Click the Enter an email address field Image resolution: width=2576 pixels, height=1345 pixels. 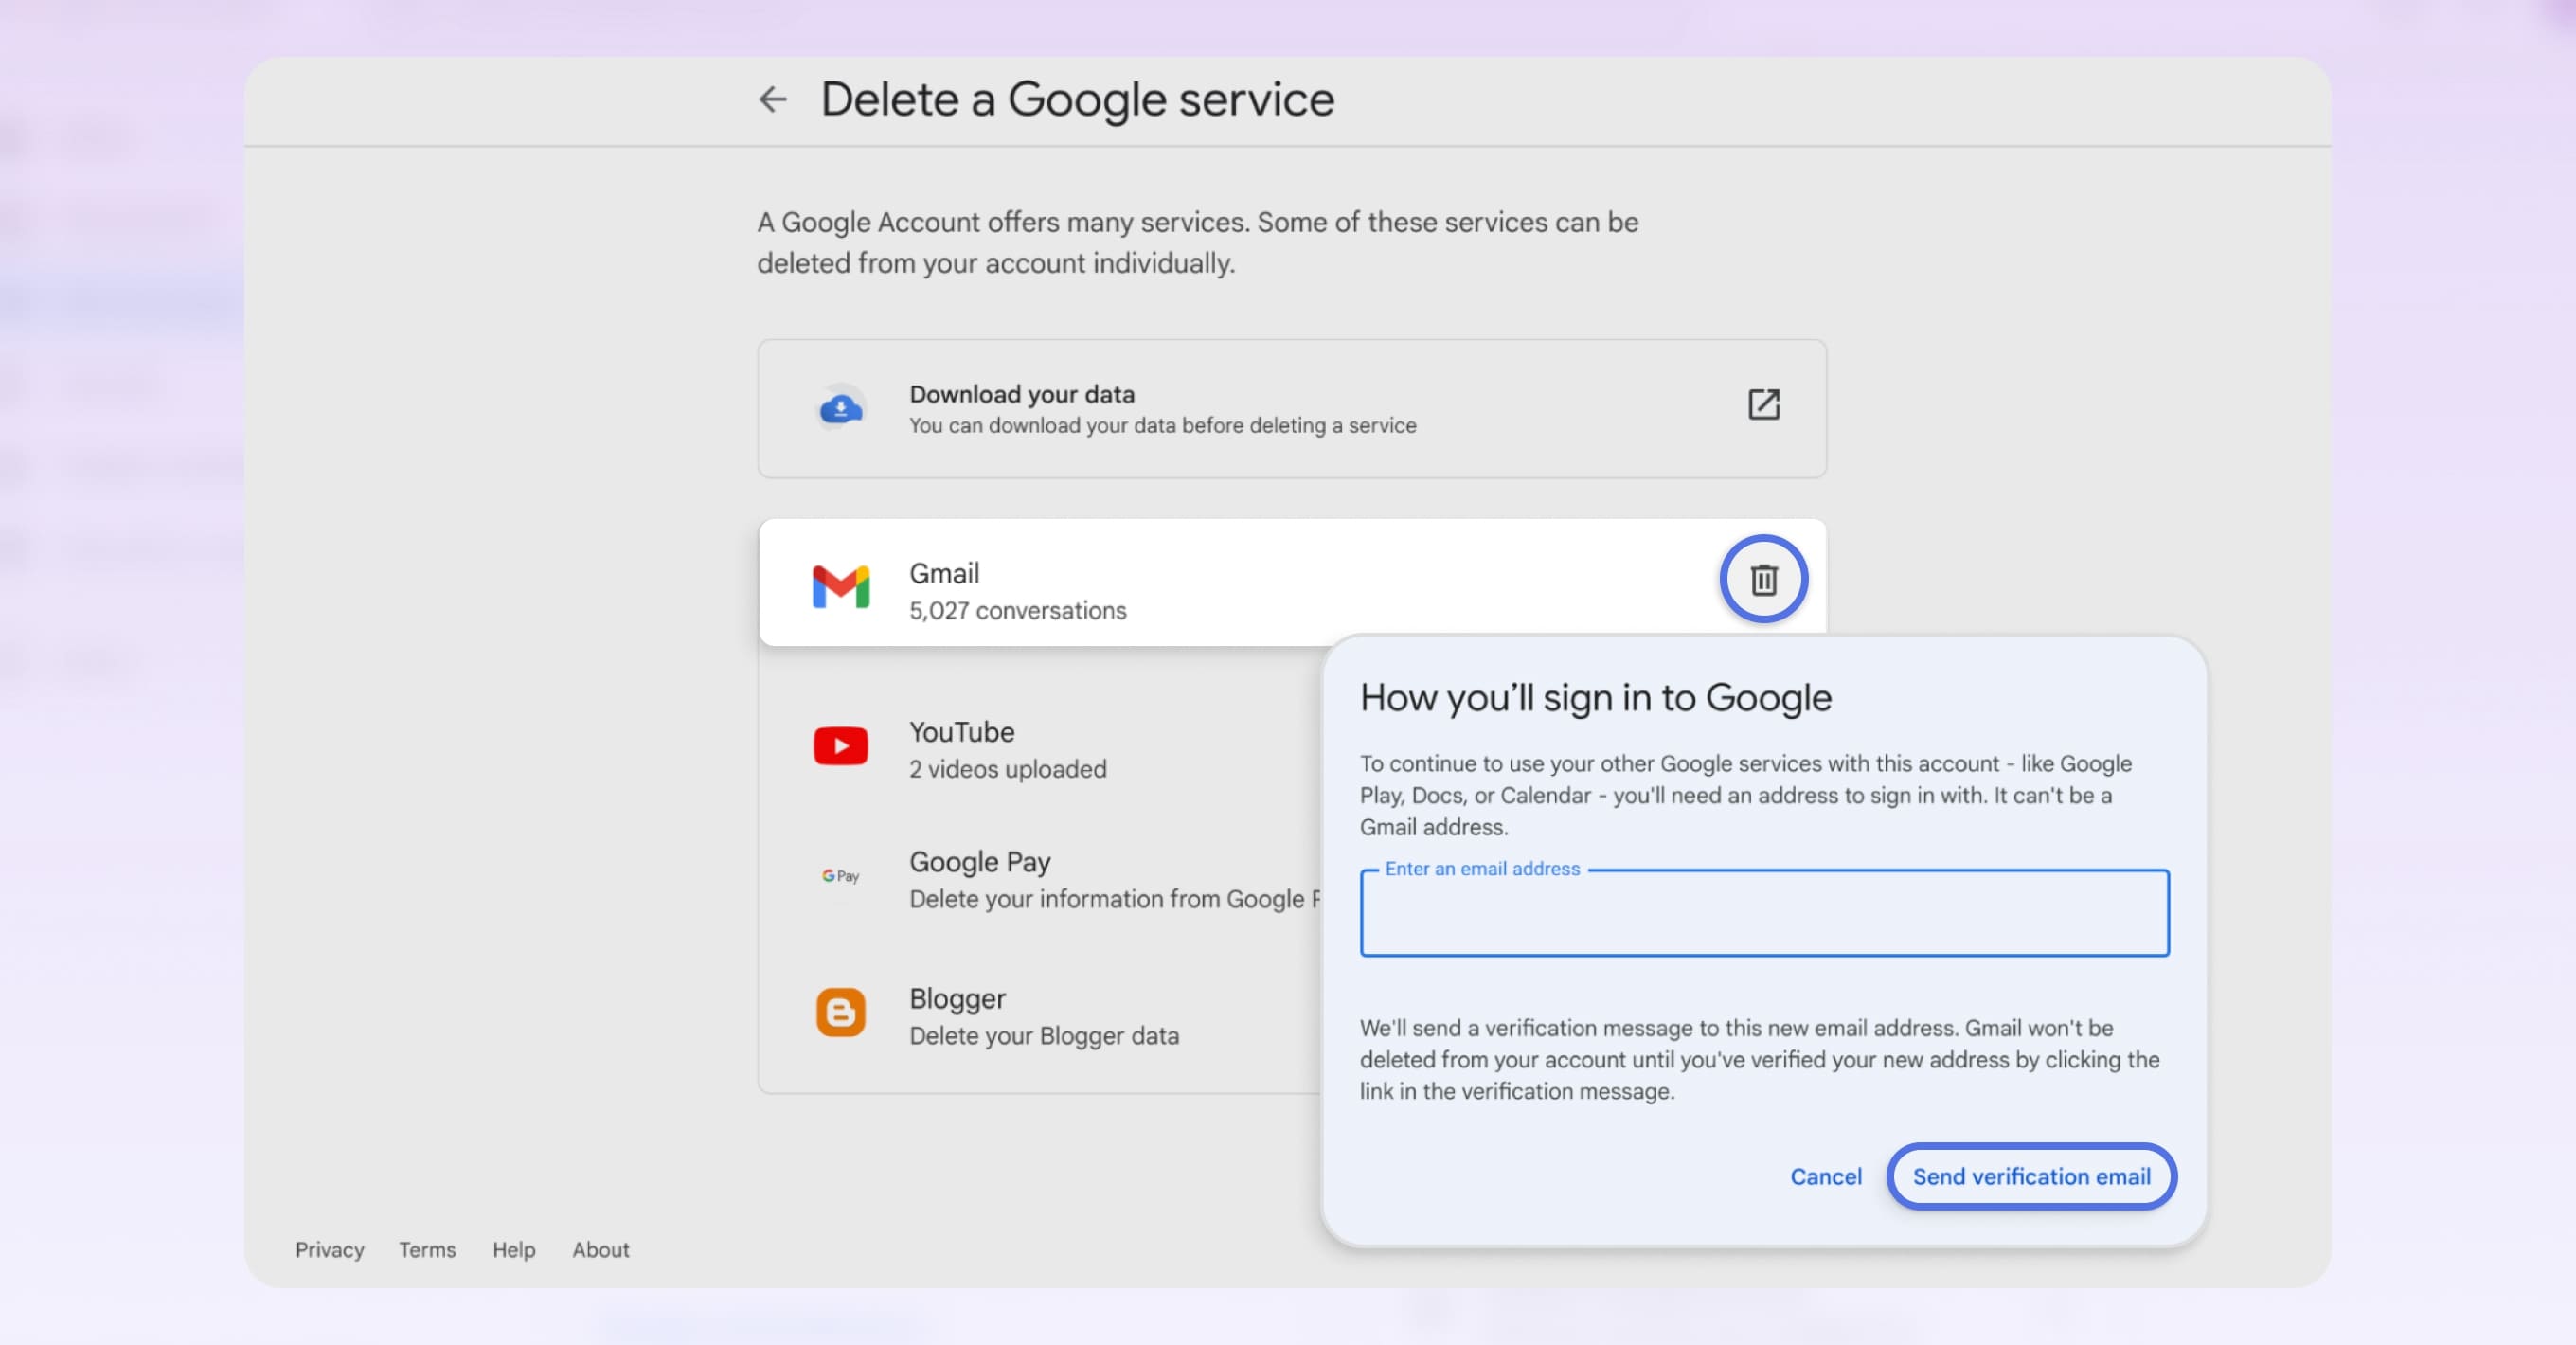pyautogui.click(x=1765, y=913)
